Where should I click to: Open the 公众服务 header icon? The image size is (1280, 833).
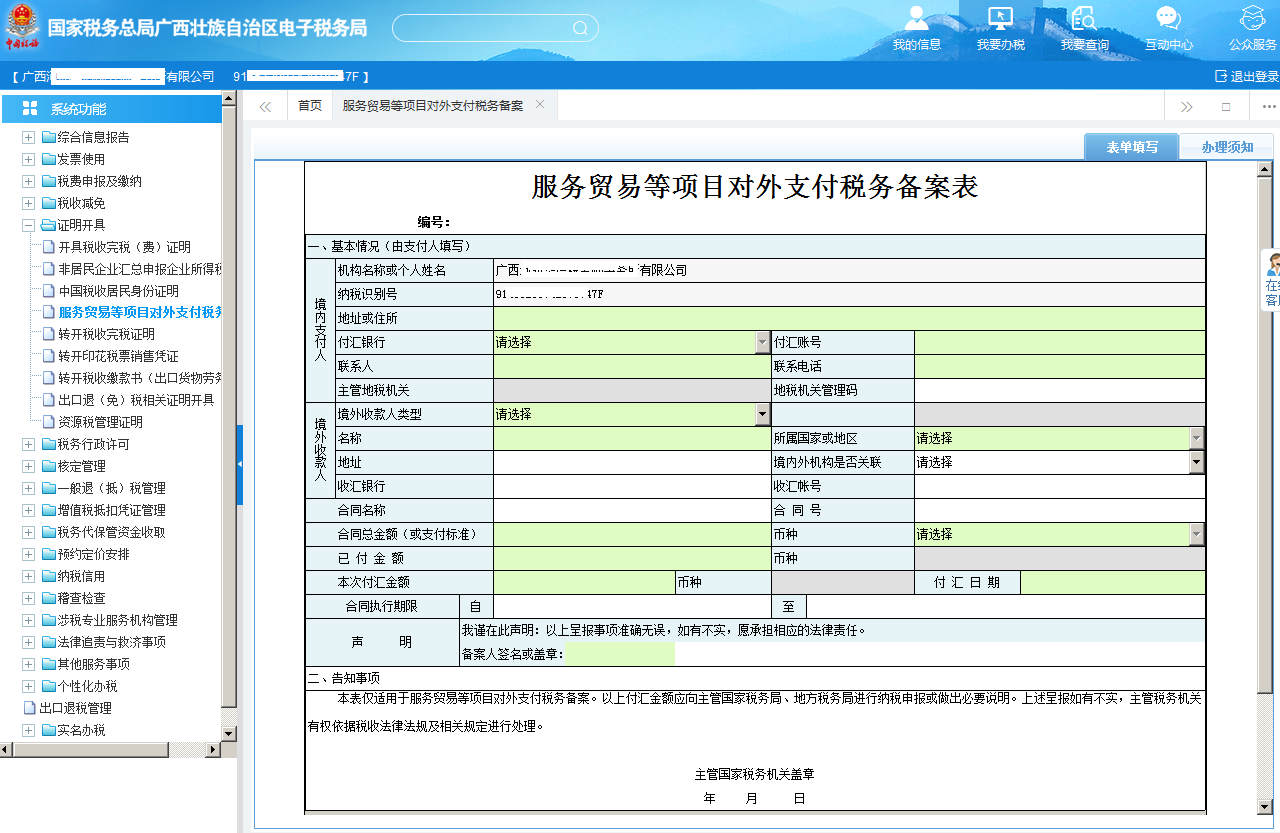pyautogui.click(x=1253, y=18)
